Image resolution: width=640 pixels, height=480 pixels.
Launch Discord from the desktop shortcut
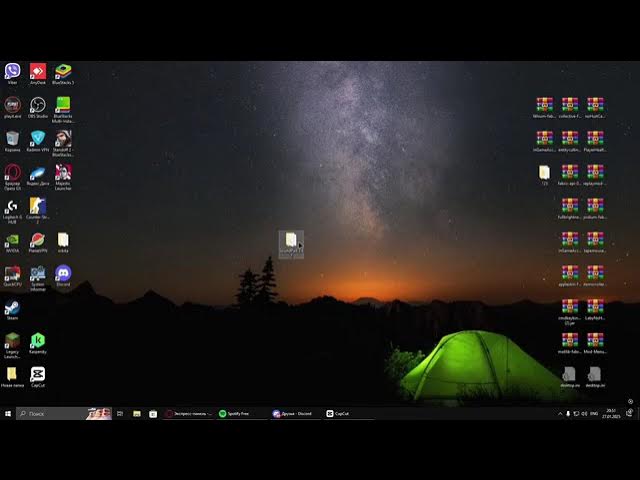pyautogui.click(x=63, y=276)
